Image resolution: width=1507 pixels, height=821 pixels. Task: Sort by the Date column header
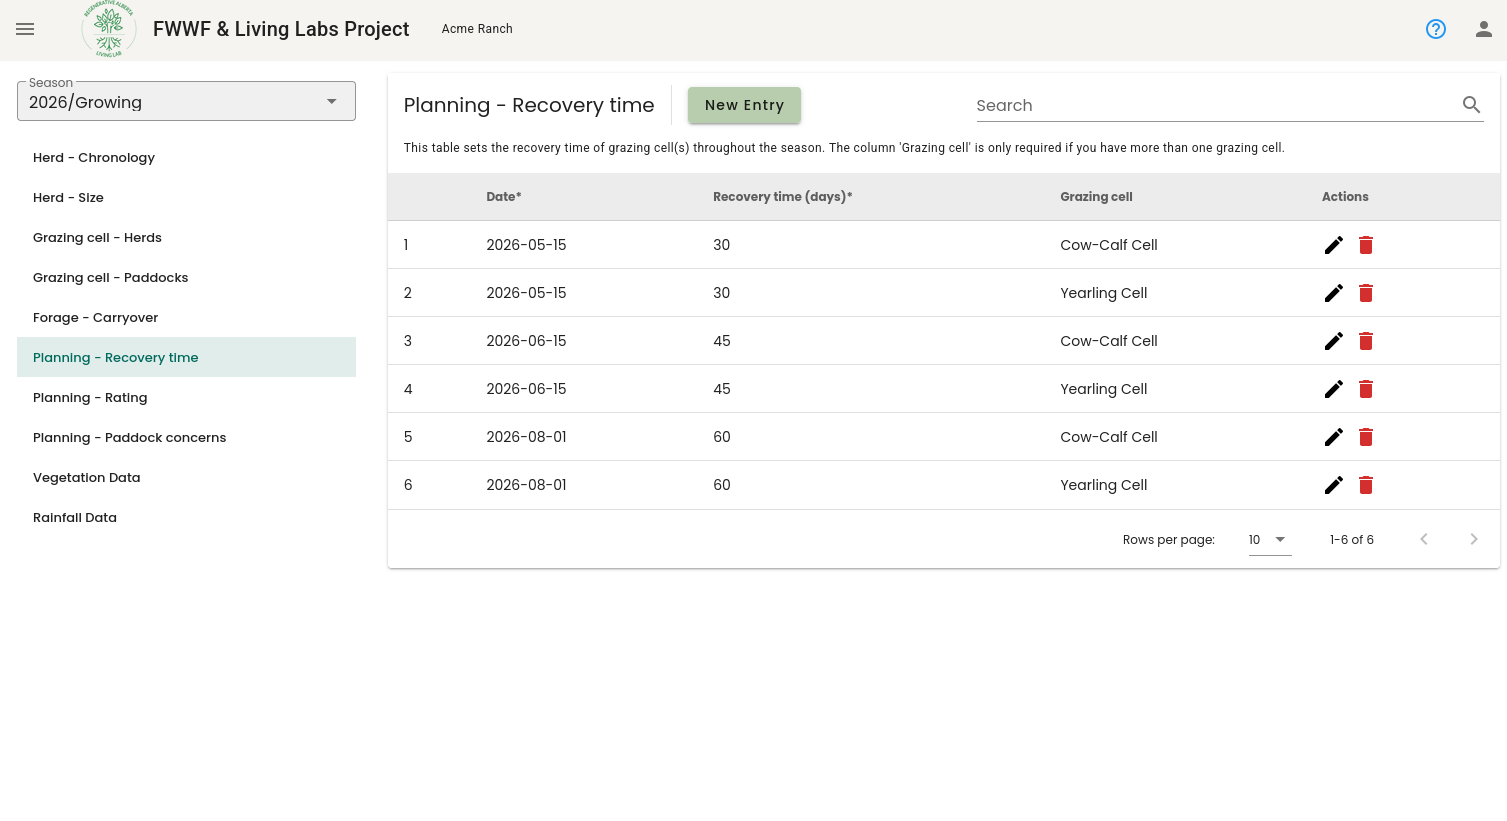(x=504, y=197)
